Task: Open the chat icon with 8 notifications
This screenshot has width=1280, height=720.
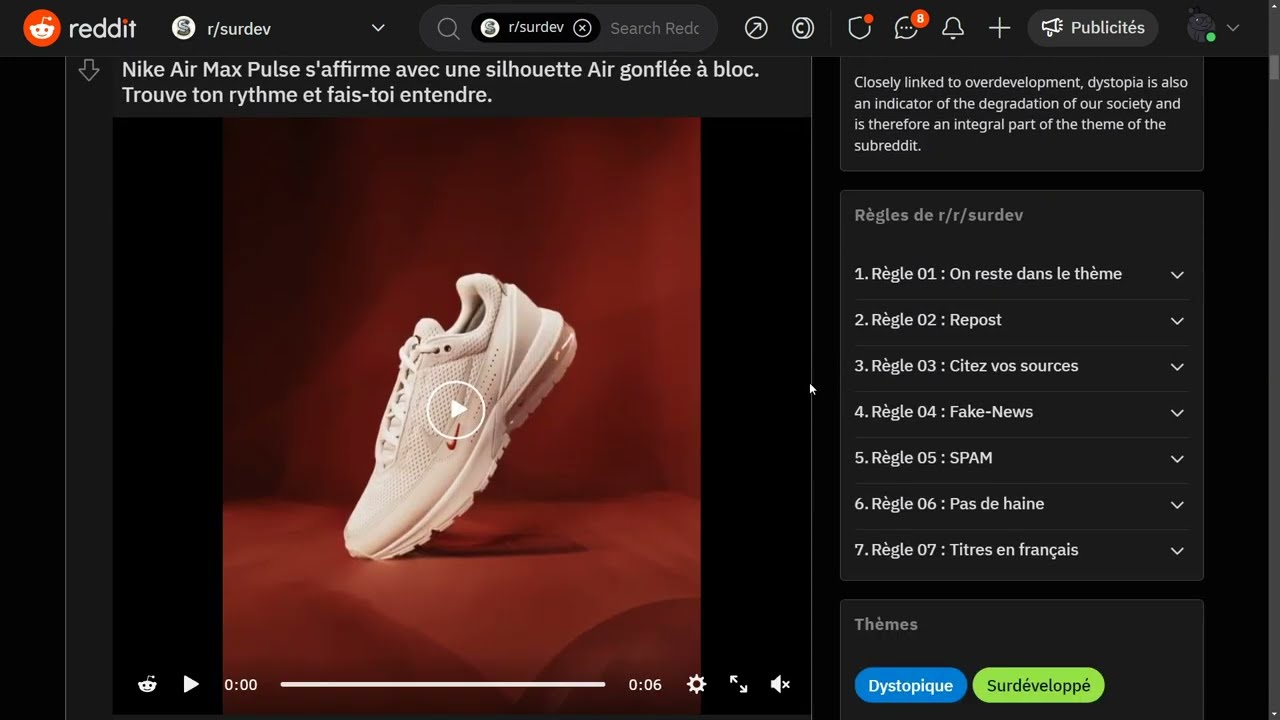Action: pyautogui.click(x=908, y=27)
